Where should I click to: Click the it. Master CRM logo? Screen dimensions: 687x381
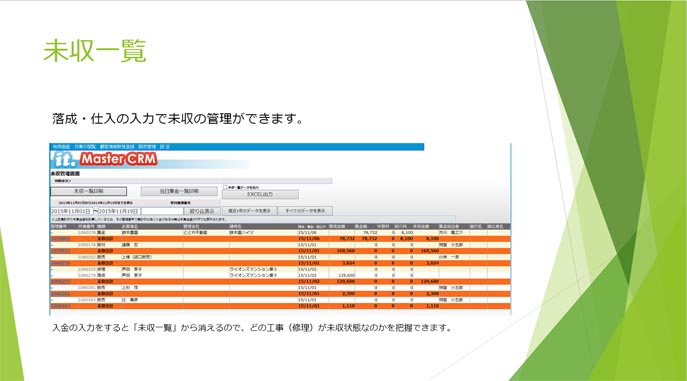click(x=104, y=159)
